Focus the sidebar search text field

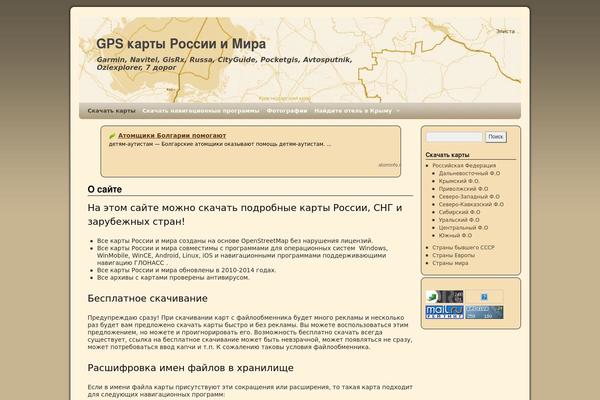(x=454, y=137)
